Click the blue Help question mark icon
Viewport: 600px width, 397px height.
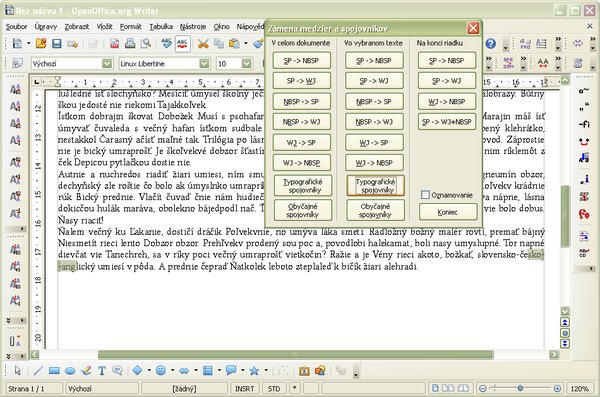click(x=491, y=43)
